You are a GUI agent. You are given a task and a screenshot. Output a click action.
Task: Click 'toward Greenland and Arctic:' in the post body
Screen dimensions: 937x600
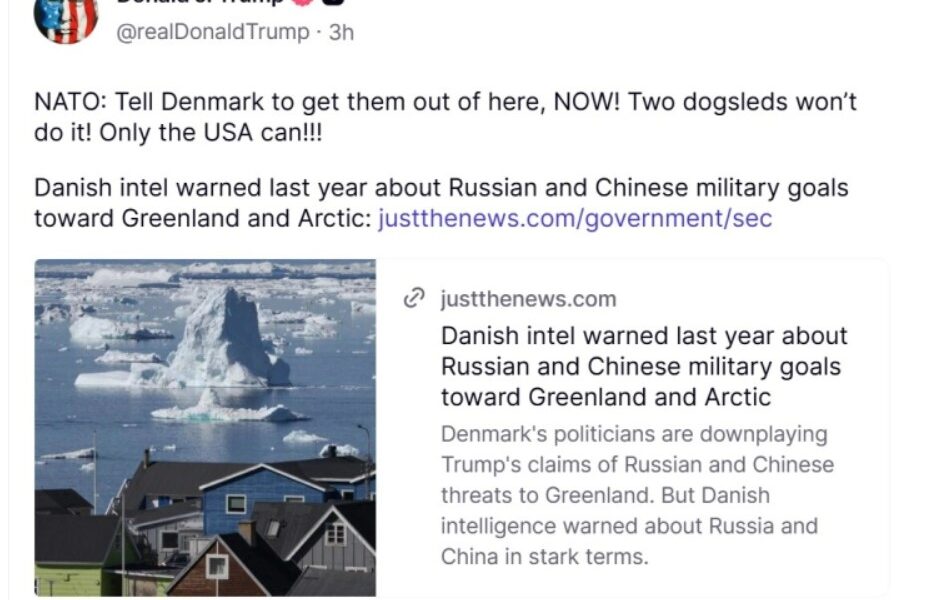[203, 219]
